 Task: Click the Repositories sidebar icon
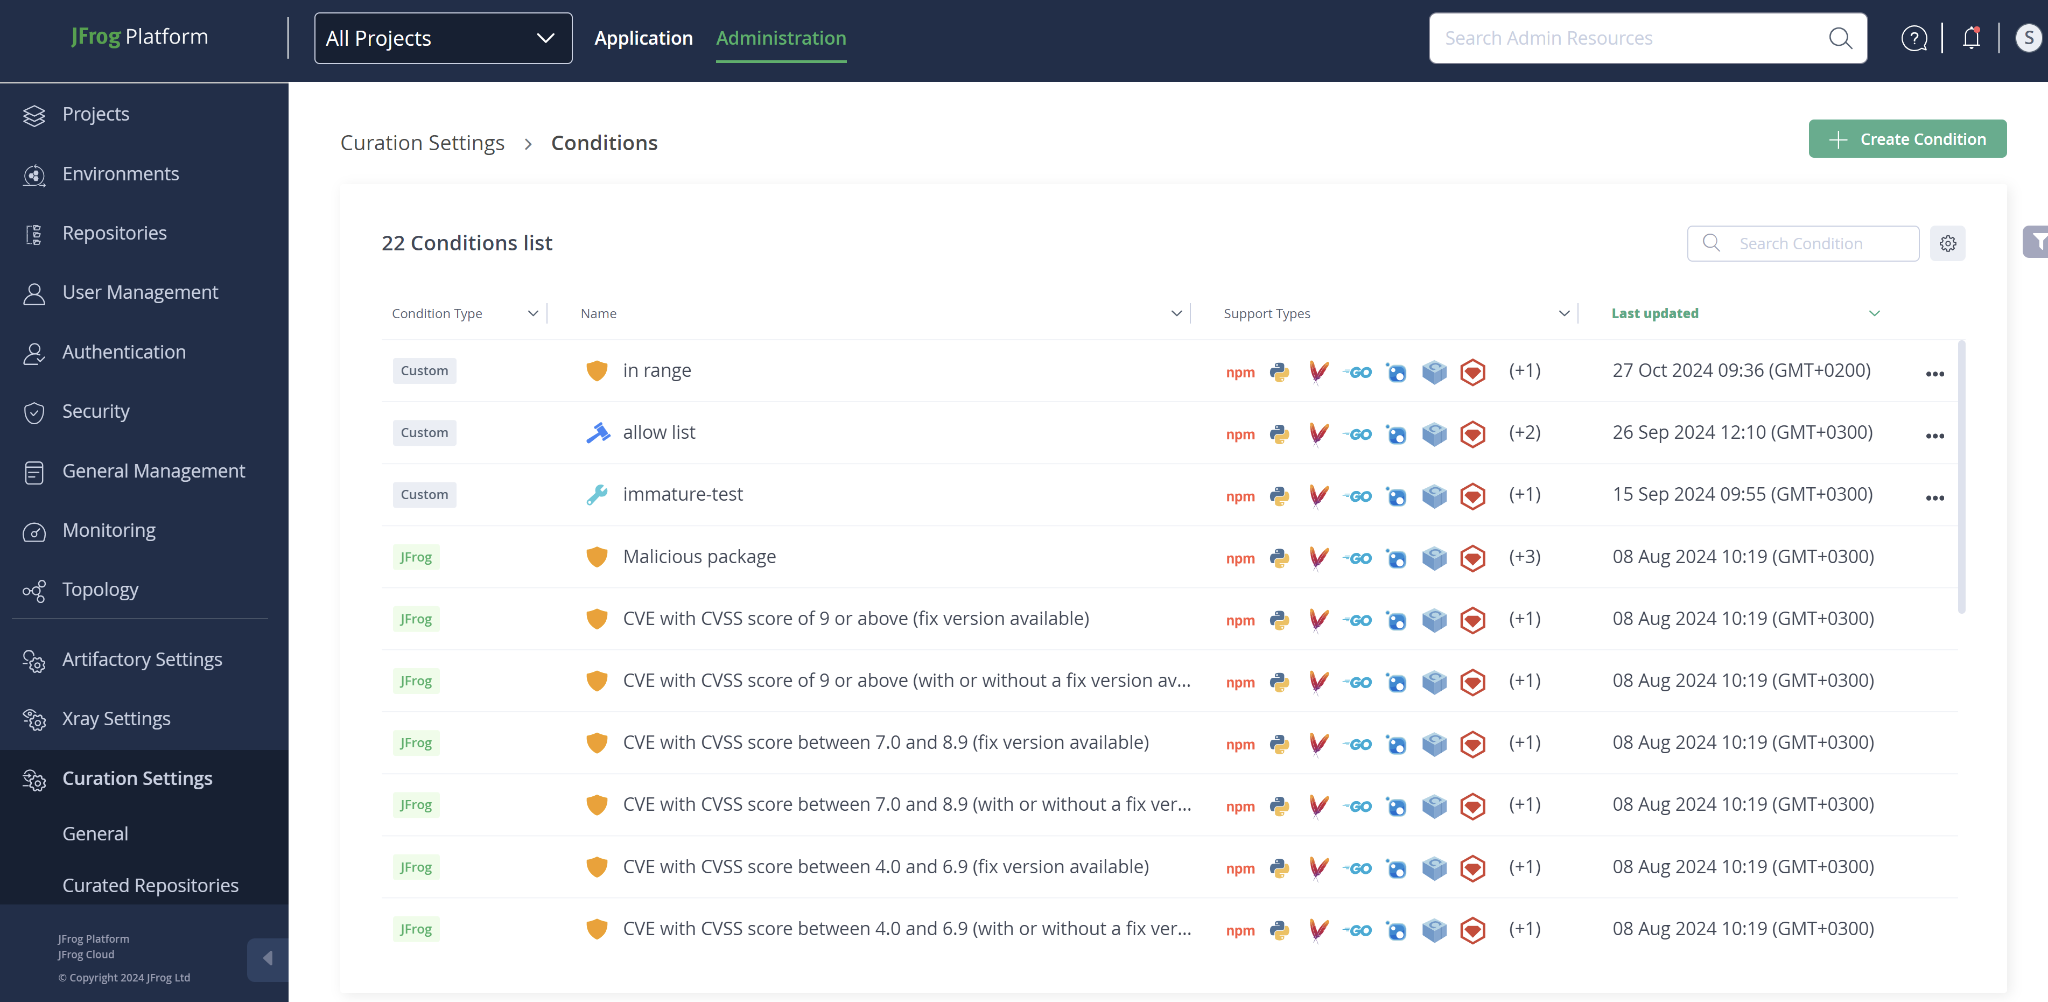click(x=34, y=234)
